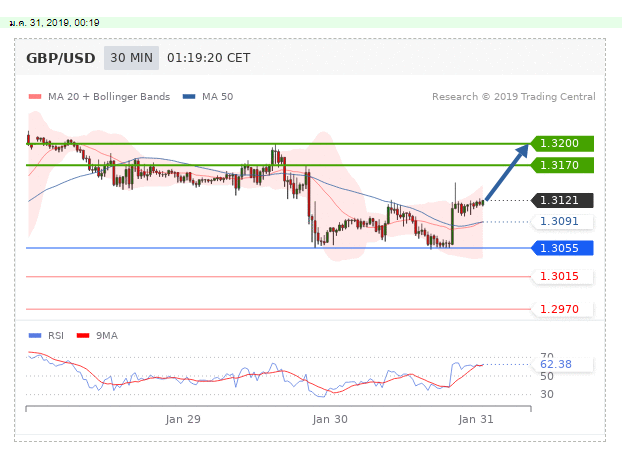Select the 1.3170 resistance price tag
Viewport: 622px width, 454px height.
tap(562, 165)
